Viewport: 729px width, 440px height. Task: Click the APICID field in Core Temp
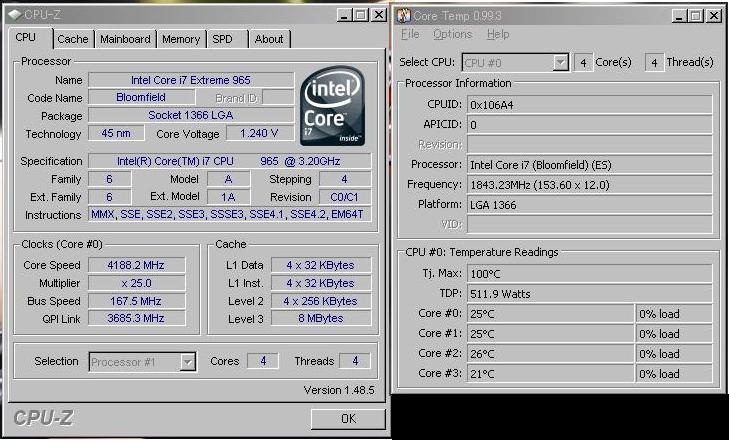590,125
